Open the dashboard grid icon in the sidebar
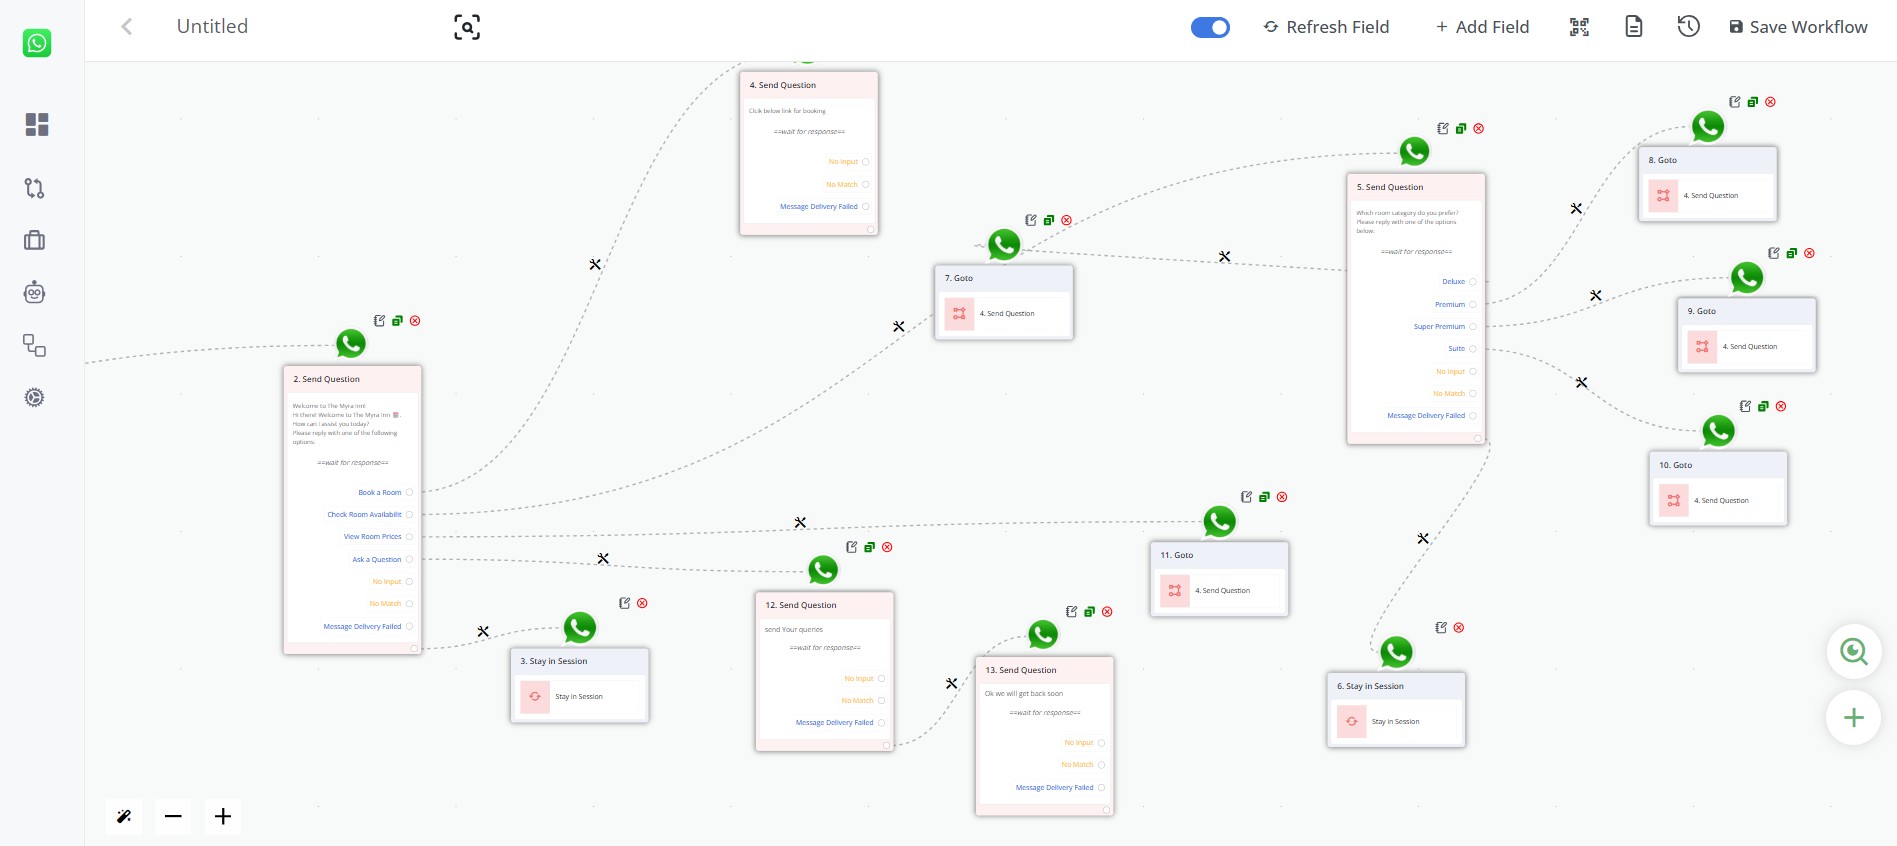 [37, 124]
